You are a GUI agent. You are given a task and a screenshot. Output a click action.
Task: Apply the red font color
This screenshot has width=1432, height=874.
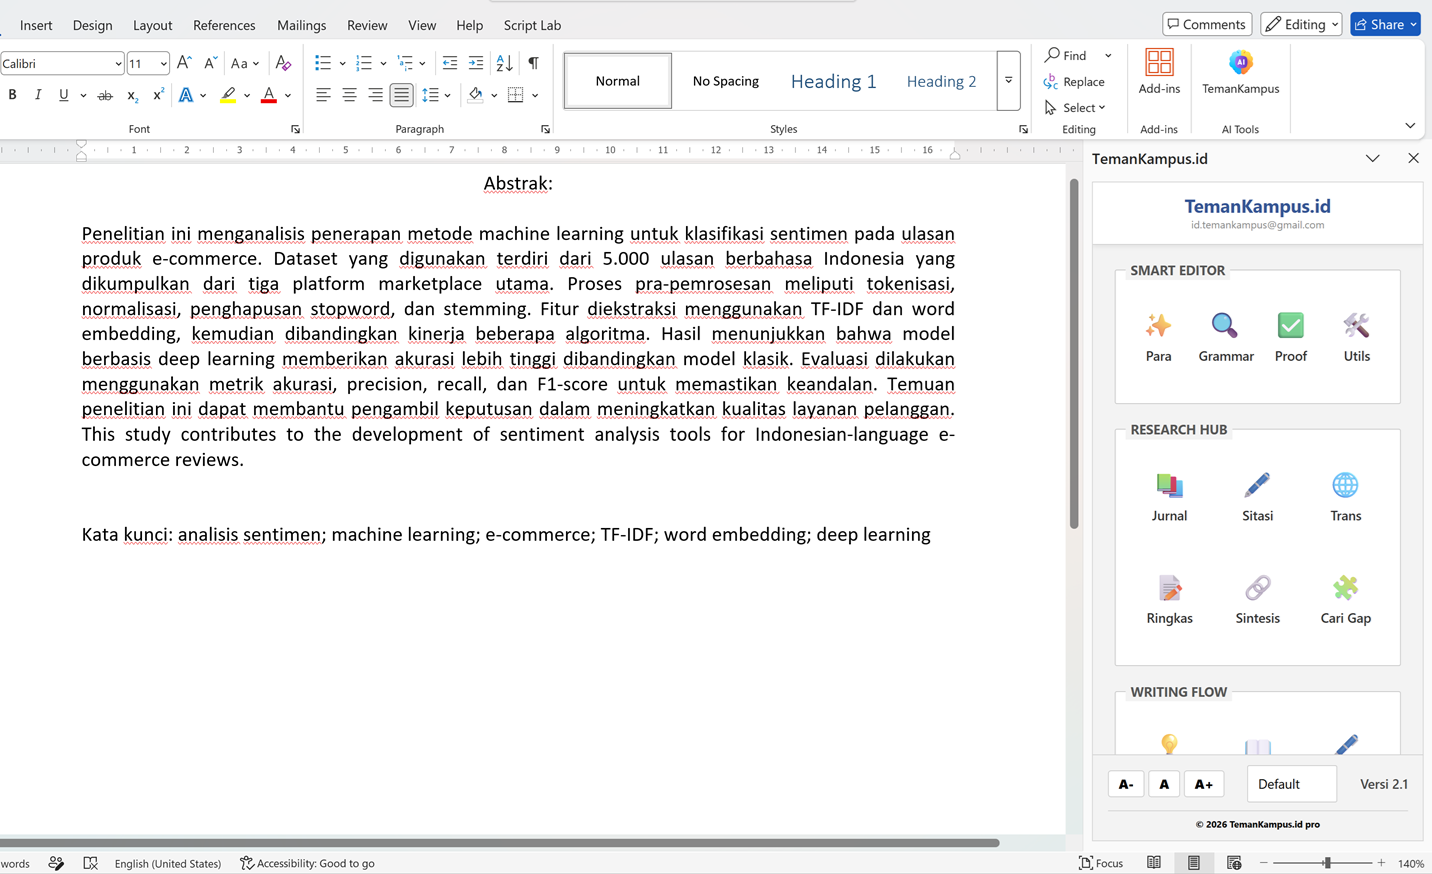pyautogui.click(x=268, y=95)
